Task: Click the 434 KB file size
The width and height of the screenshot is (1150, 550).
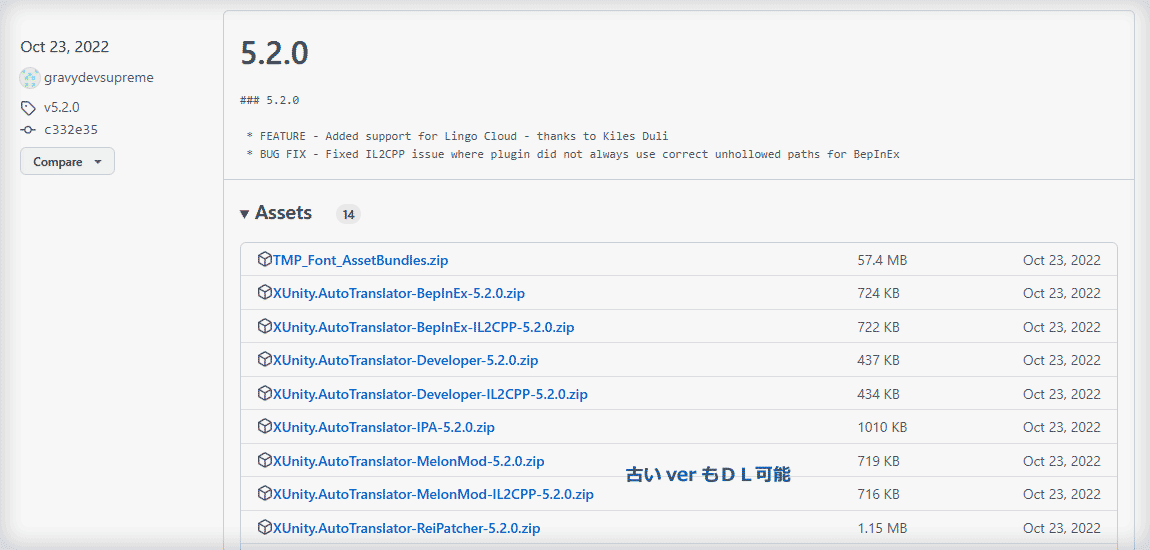Action: coord(879,394)
